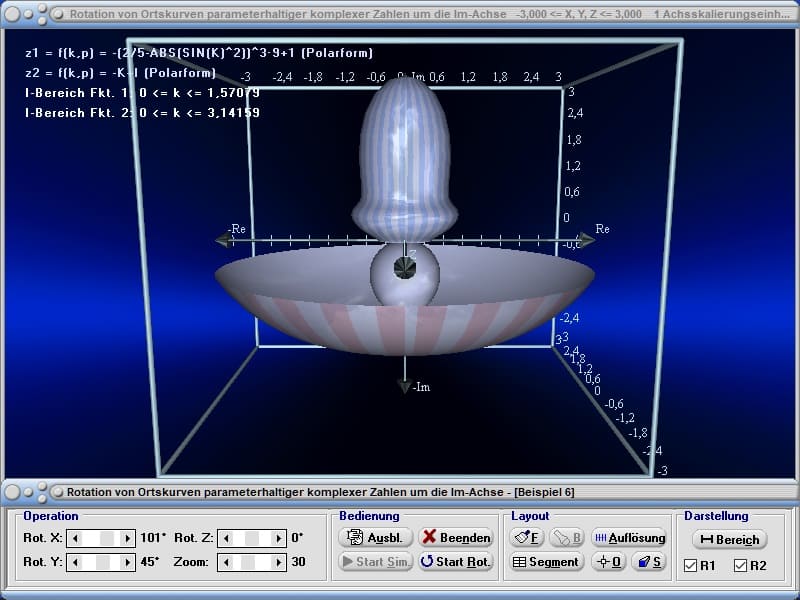The height and width of the screenshot is (600, 800).
Task: Toggle the R2 checkbox
Action: [740, 565]
